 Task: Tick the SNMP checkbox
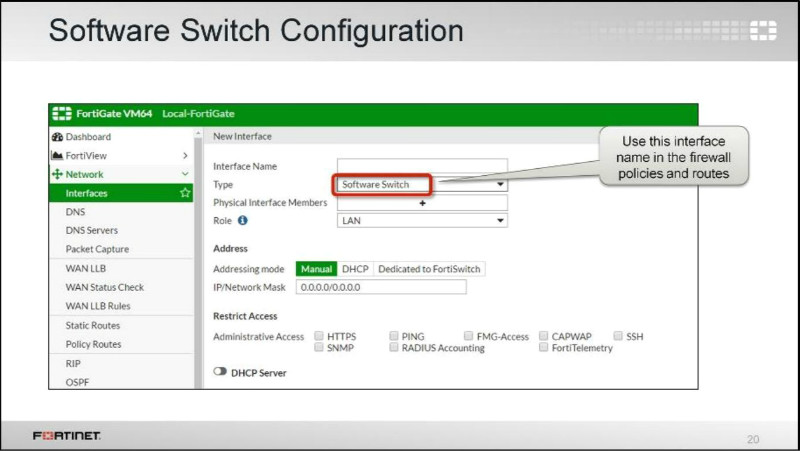click(x=319, y=347)
